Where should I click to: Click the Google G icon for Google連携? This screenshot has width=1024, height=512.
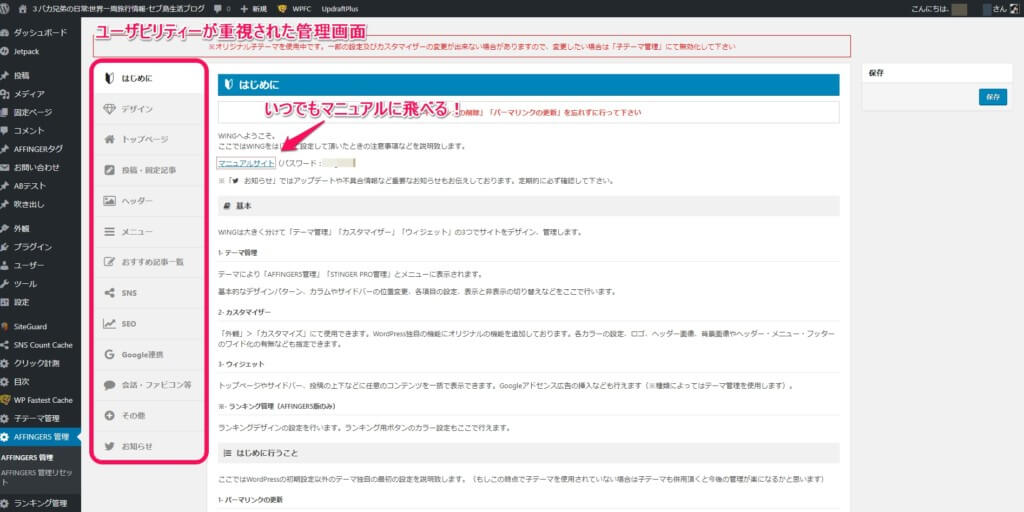110,355
